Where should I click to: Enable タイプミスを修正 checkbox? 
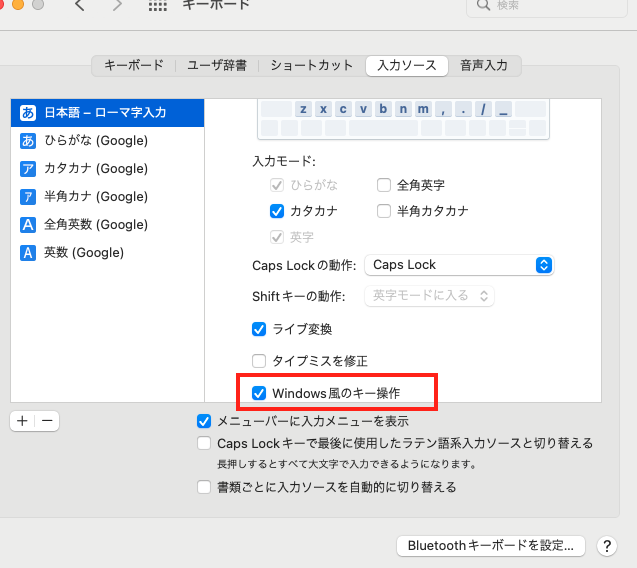[x=259, y=361]
